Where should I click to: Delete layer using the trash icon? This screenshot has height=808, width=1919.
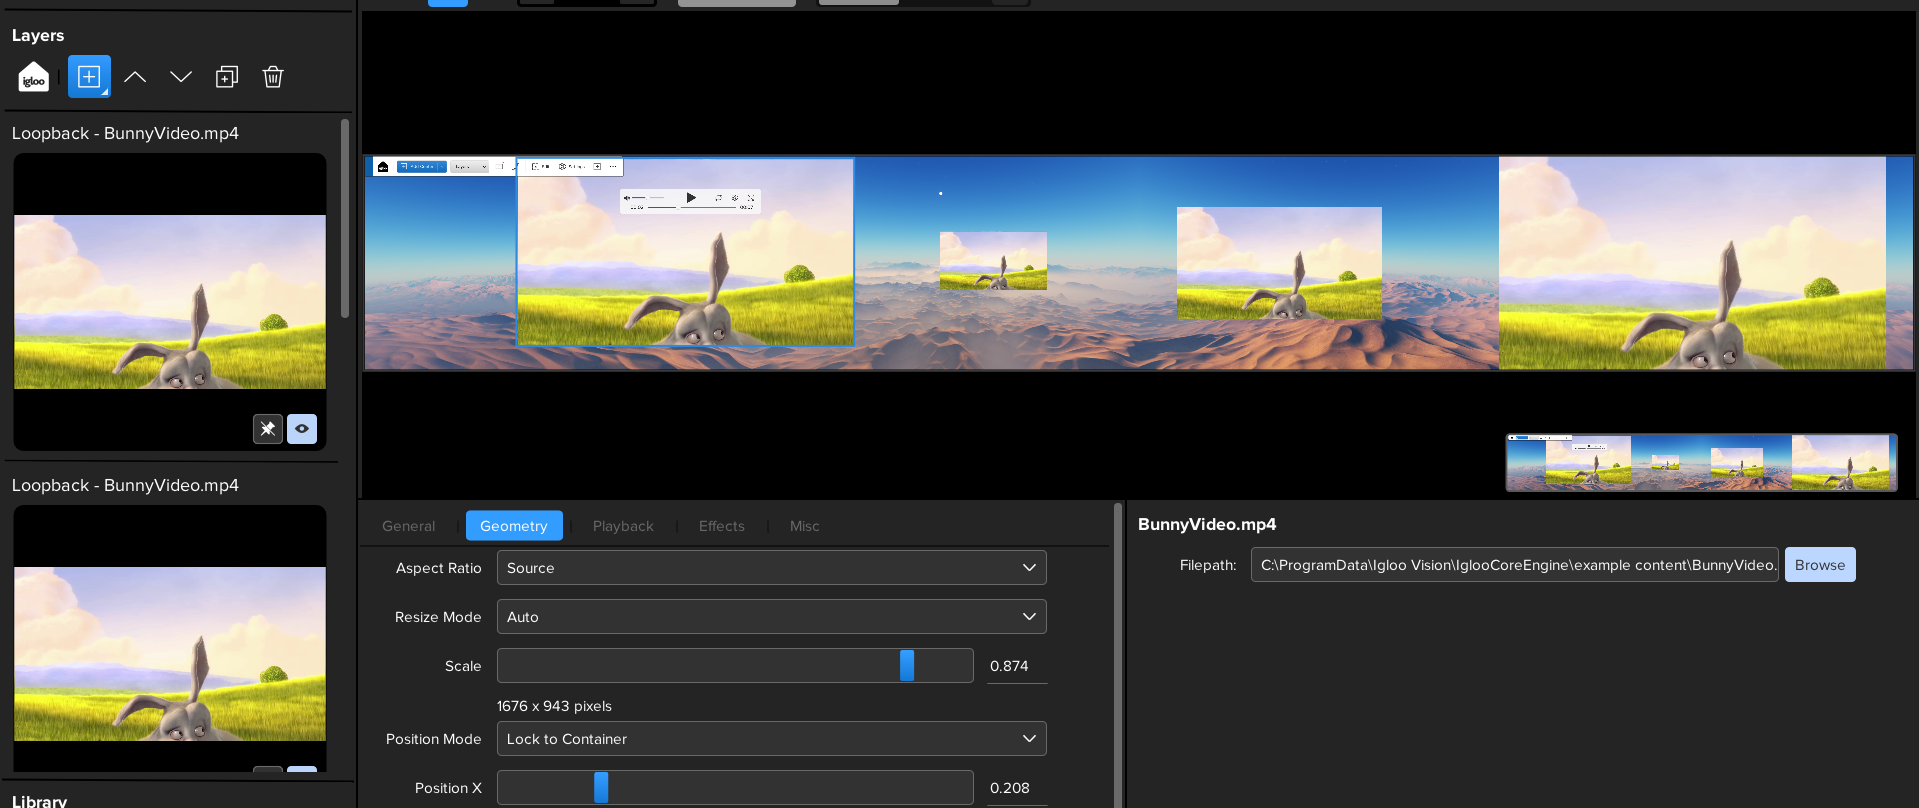[x=273, y=77]
